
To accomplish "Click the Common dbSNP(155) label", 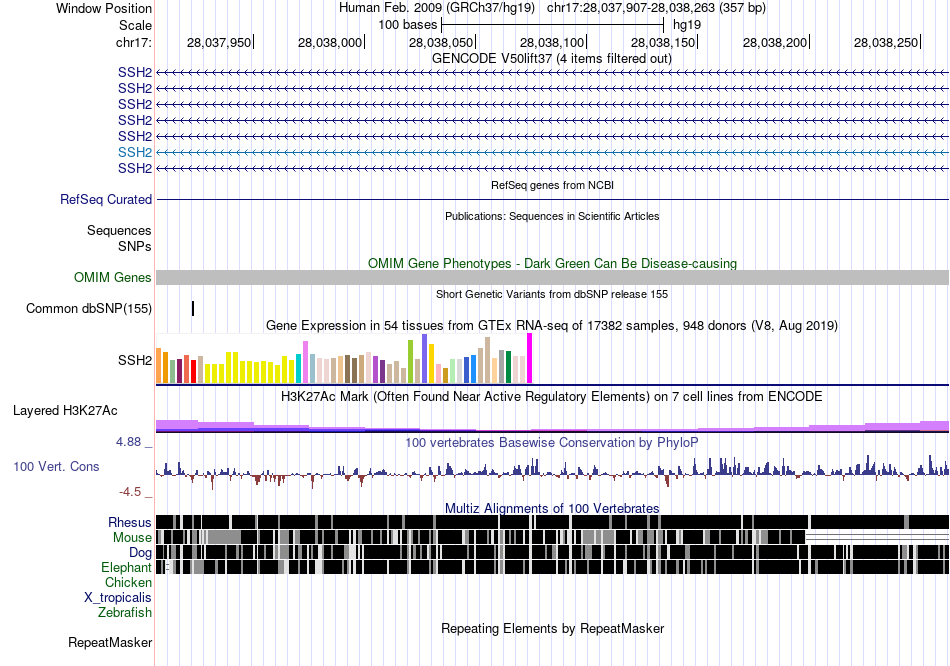I will tap(89, 308).
